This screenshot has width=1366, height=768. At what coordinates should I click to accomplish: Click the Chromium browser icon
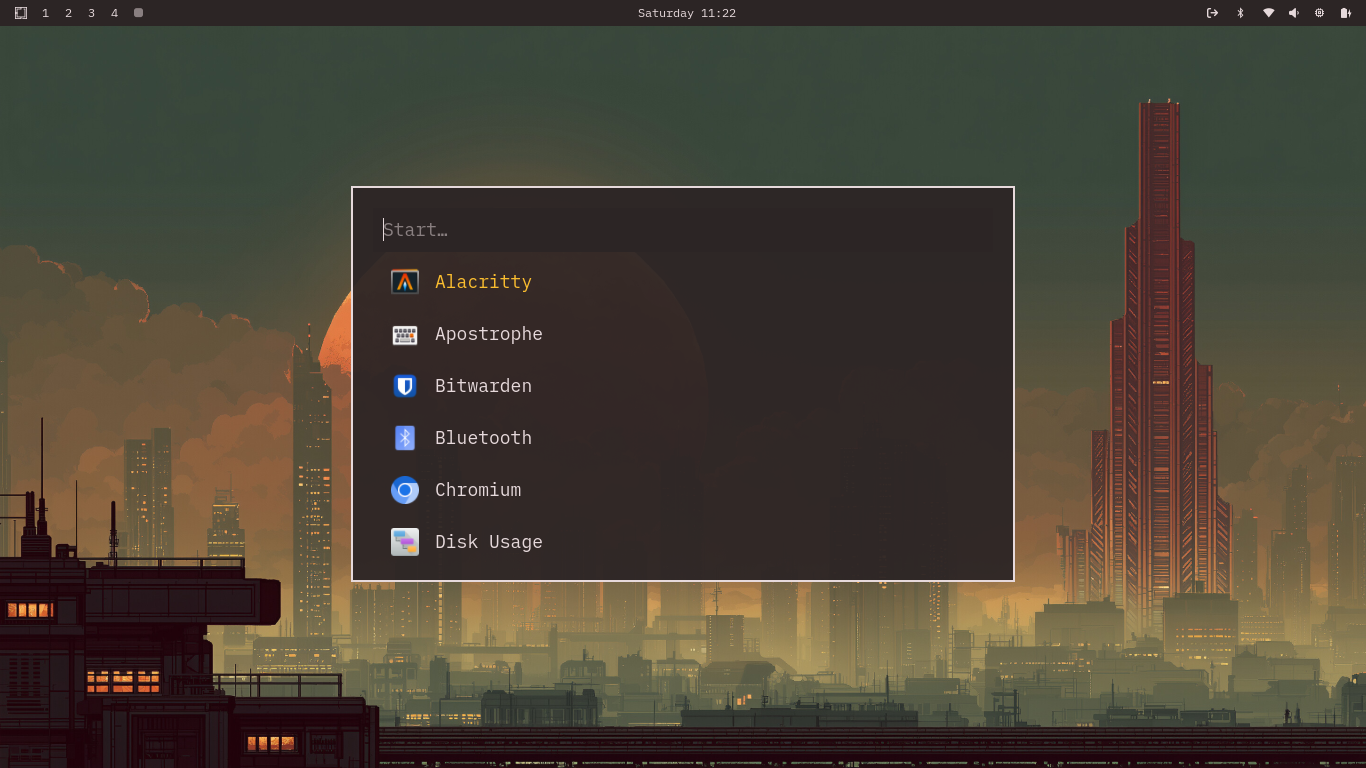[404, 490]
